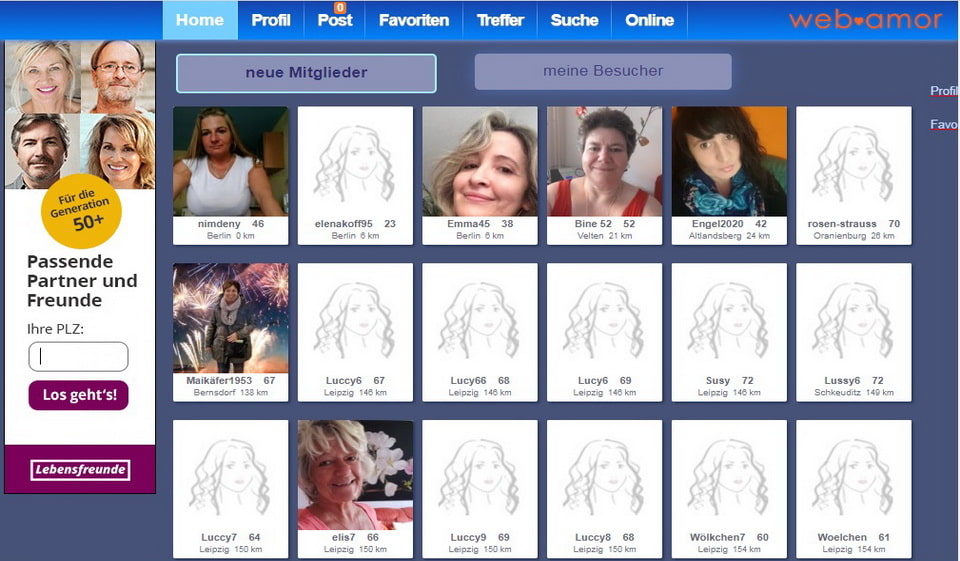Open elis7's profile photo

coord(355,475)
